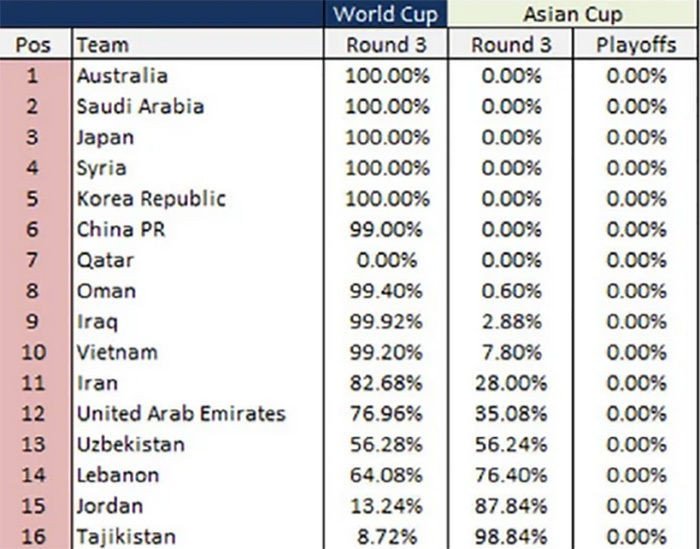Click the Playoffs column header

point(636,45)
